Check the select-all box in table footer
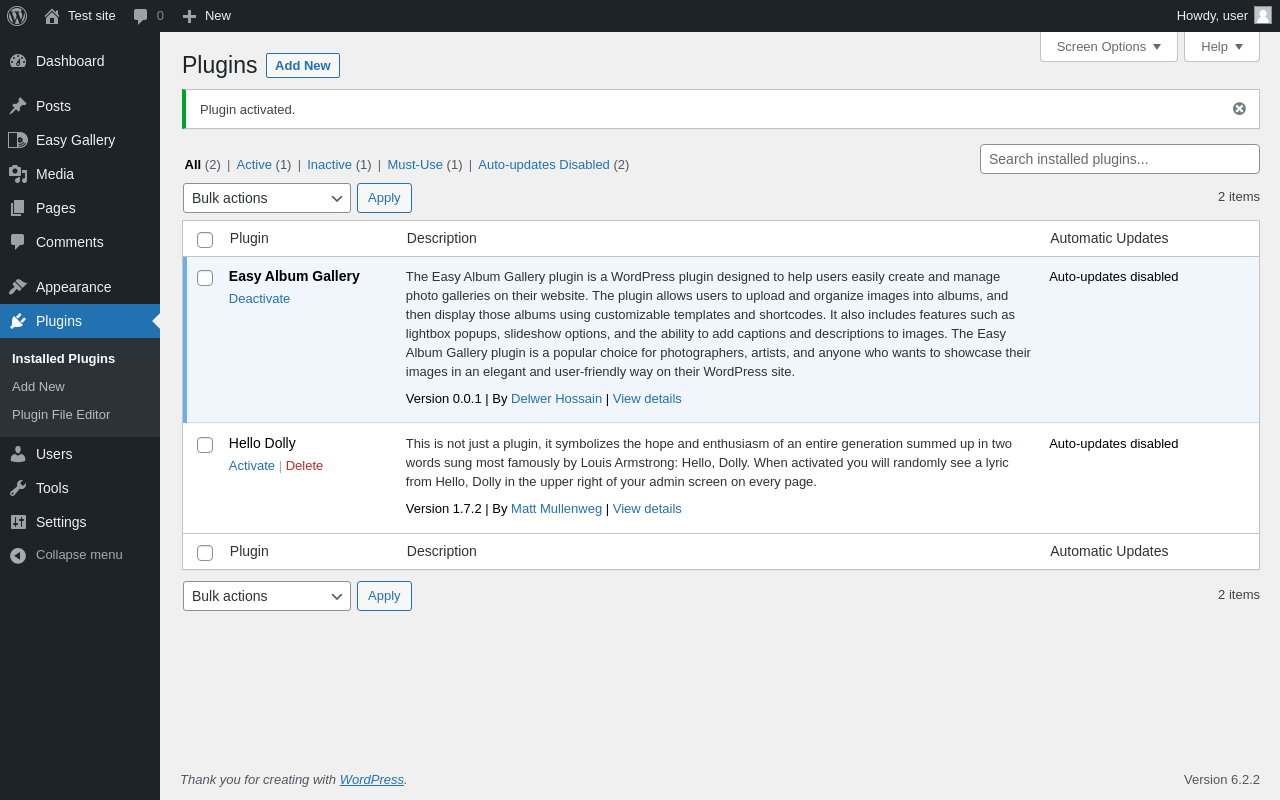Image resolution: width=1280 pixels, height=800 pixels. pos(205,553)
